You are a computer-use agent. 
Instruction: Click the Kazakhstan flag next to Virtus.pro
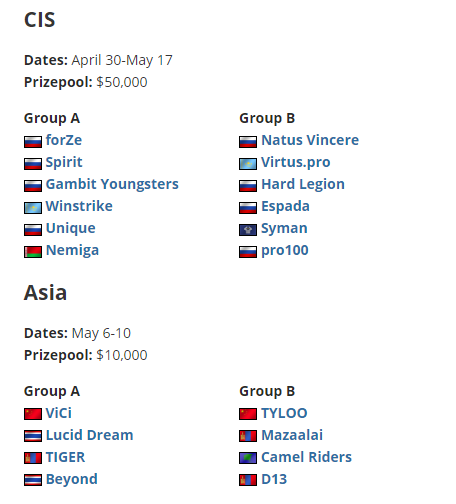pos(248,163)
